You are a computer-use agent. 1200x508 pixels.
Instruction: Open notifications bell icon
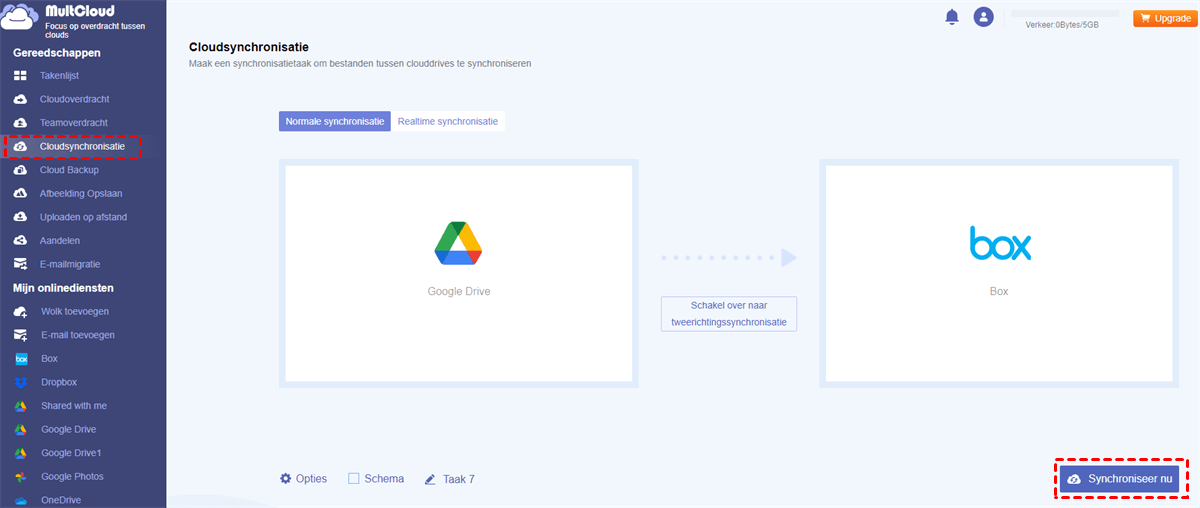[952, 17]
